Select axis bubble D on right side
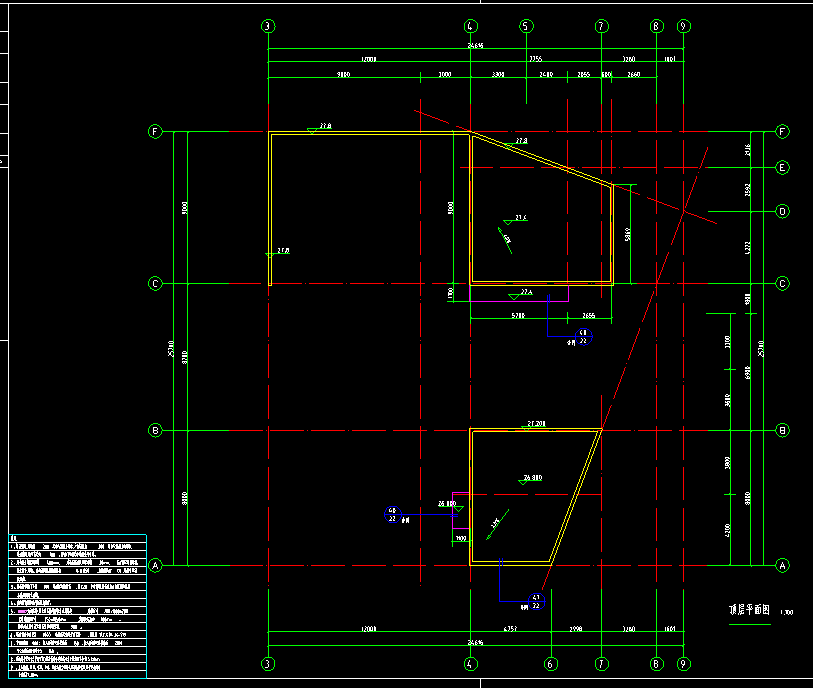This screenshot has width=813, height=688. [x=783, y=211]
